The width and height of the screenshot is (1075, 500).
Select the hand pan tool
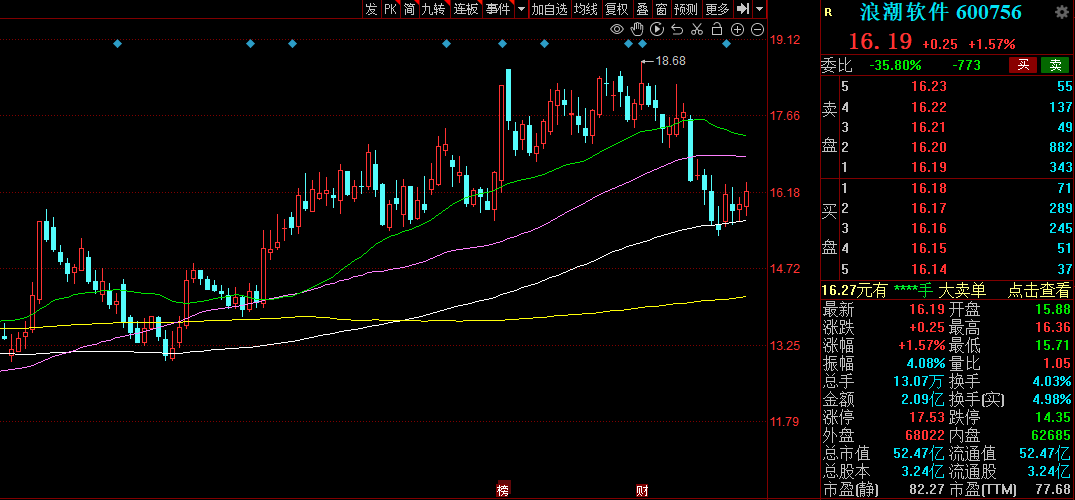coord(637,29)
